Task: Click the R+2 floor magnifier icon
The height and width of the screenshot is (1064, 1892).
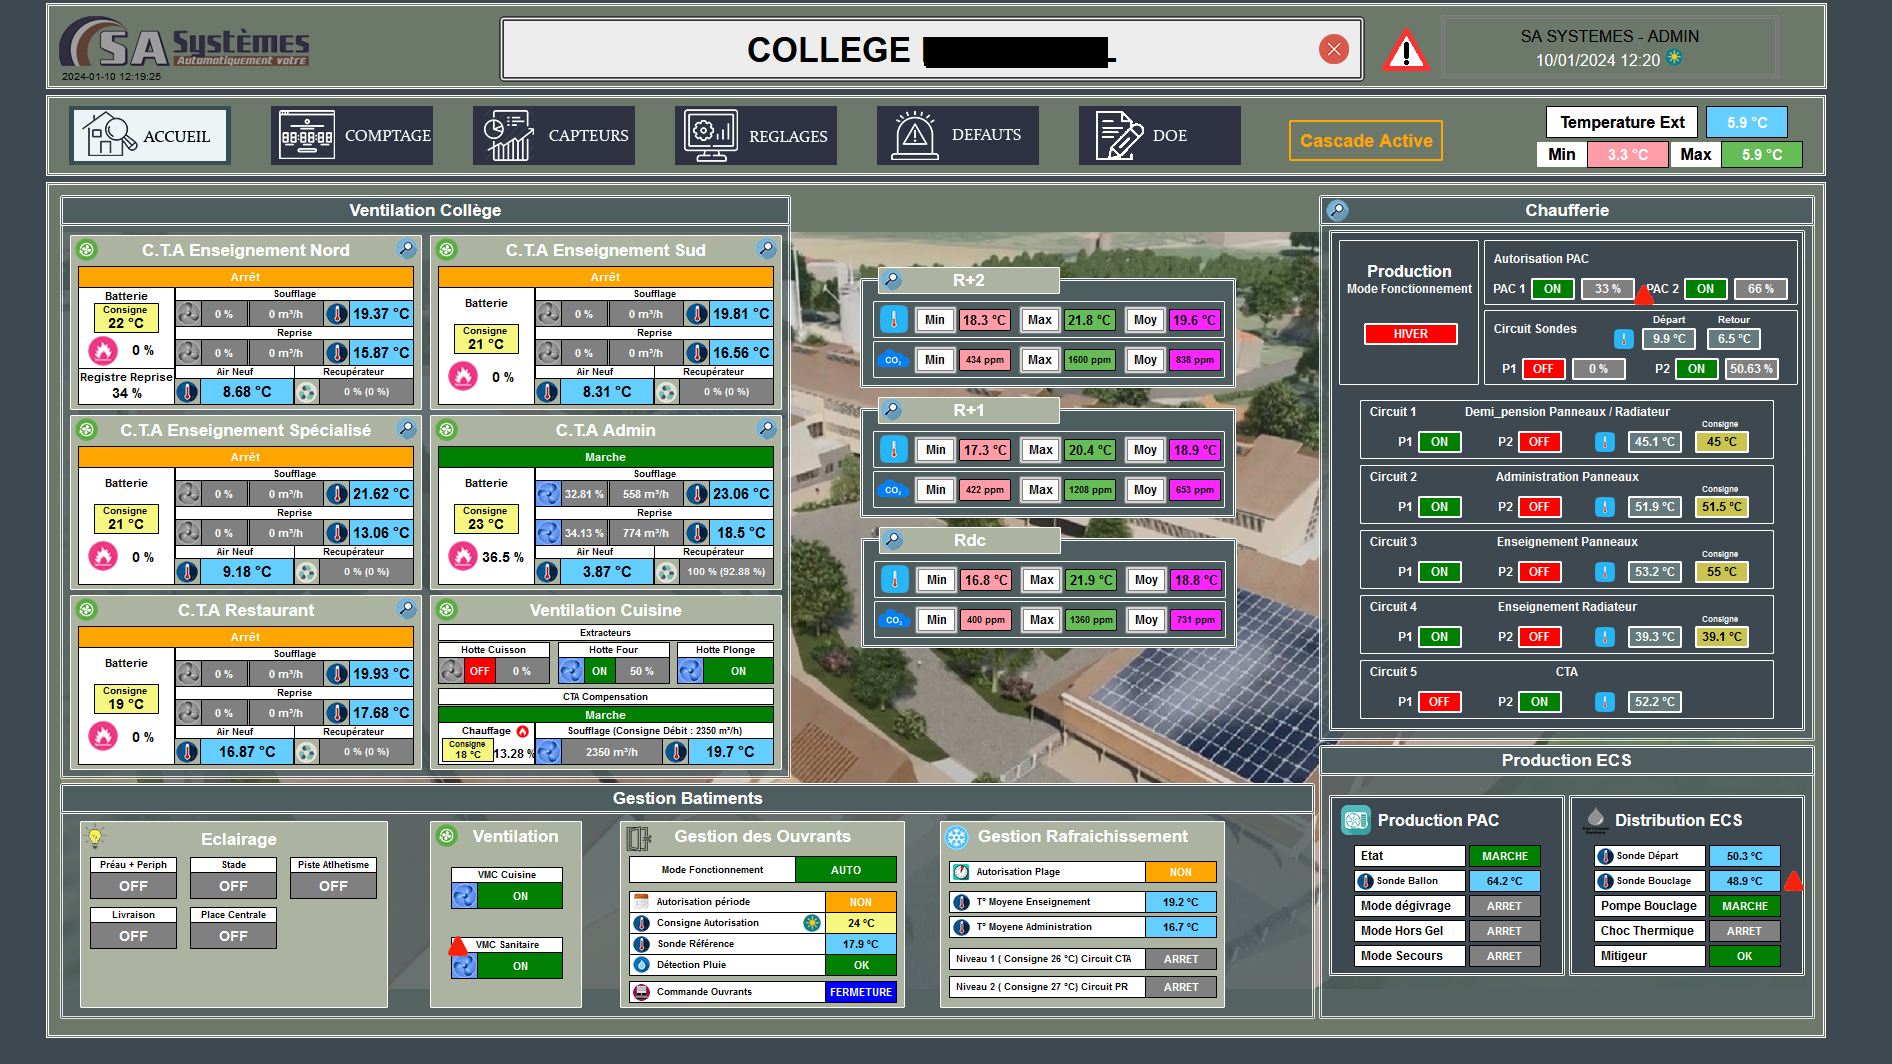Action: click(x=892, y=280)
